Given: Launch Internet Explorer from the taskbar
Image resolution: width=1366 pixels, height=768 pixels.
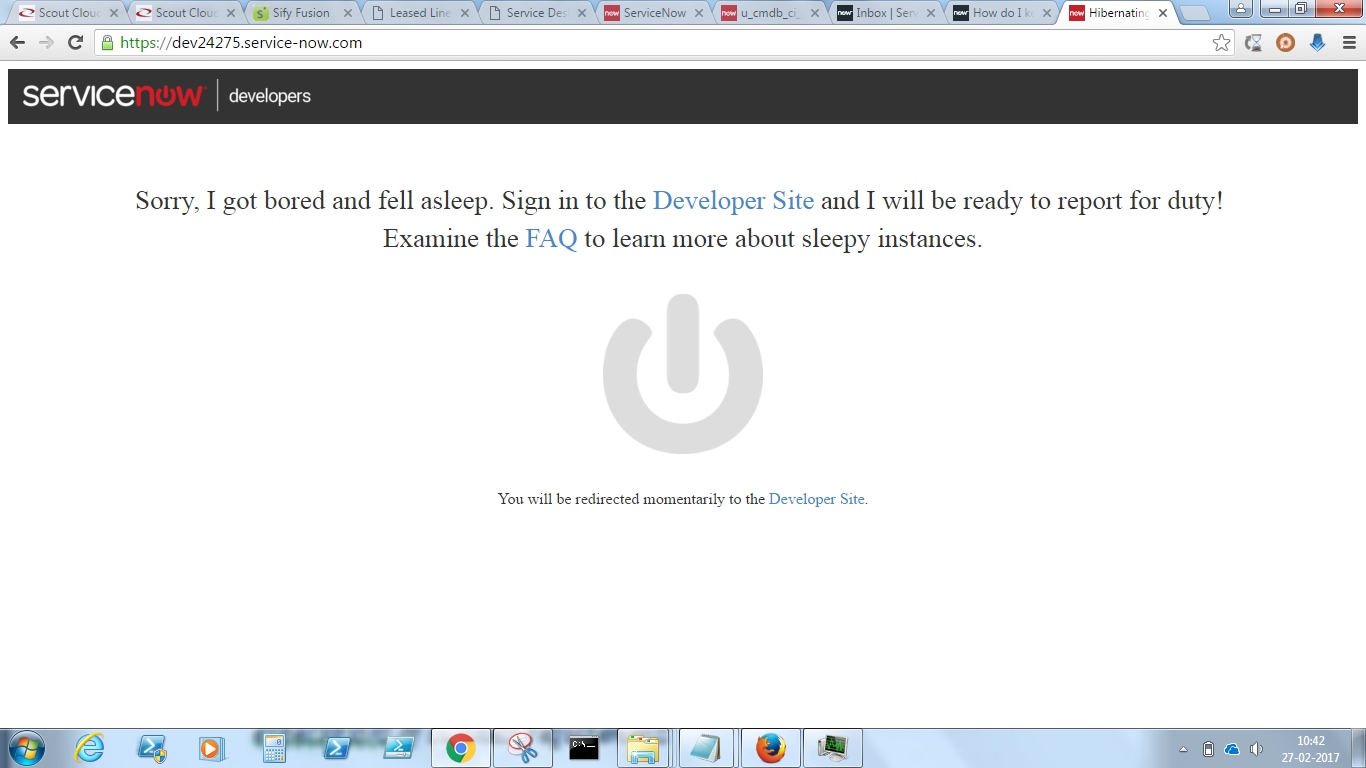Looking at the screenshot, I should pos(89,748).
